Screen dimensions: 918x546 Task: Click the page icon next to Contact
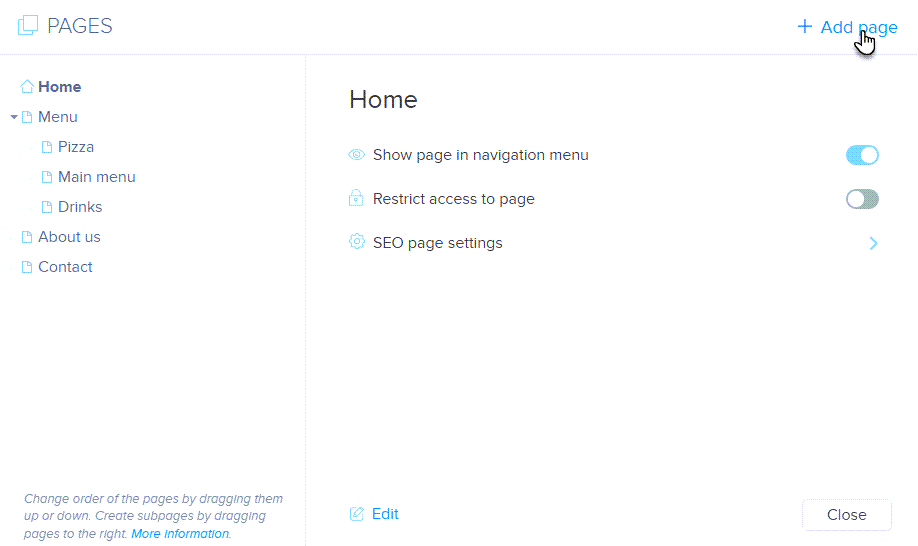pyautogui.click(x=27, y=267)
